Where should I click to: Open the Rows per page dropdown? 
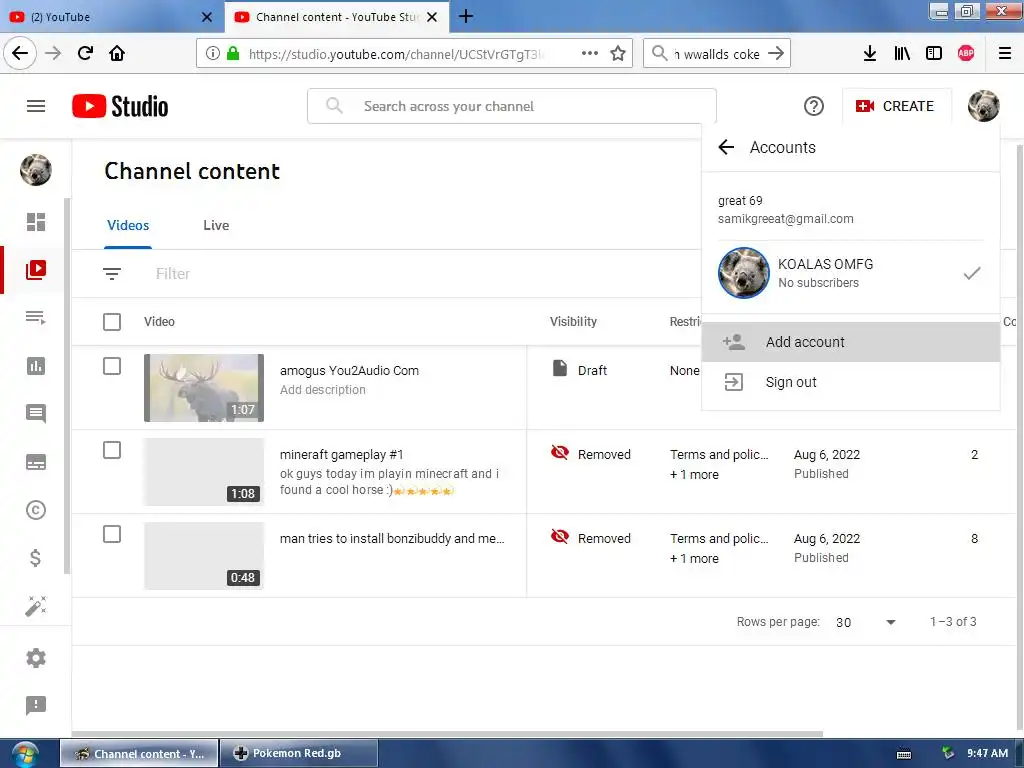865,622
